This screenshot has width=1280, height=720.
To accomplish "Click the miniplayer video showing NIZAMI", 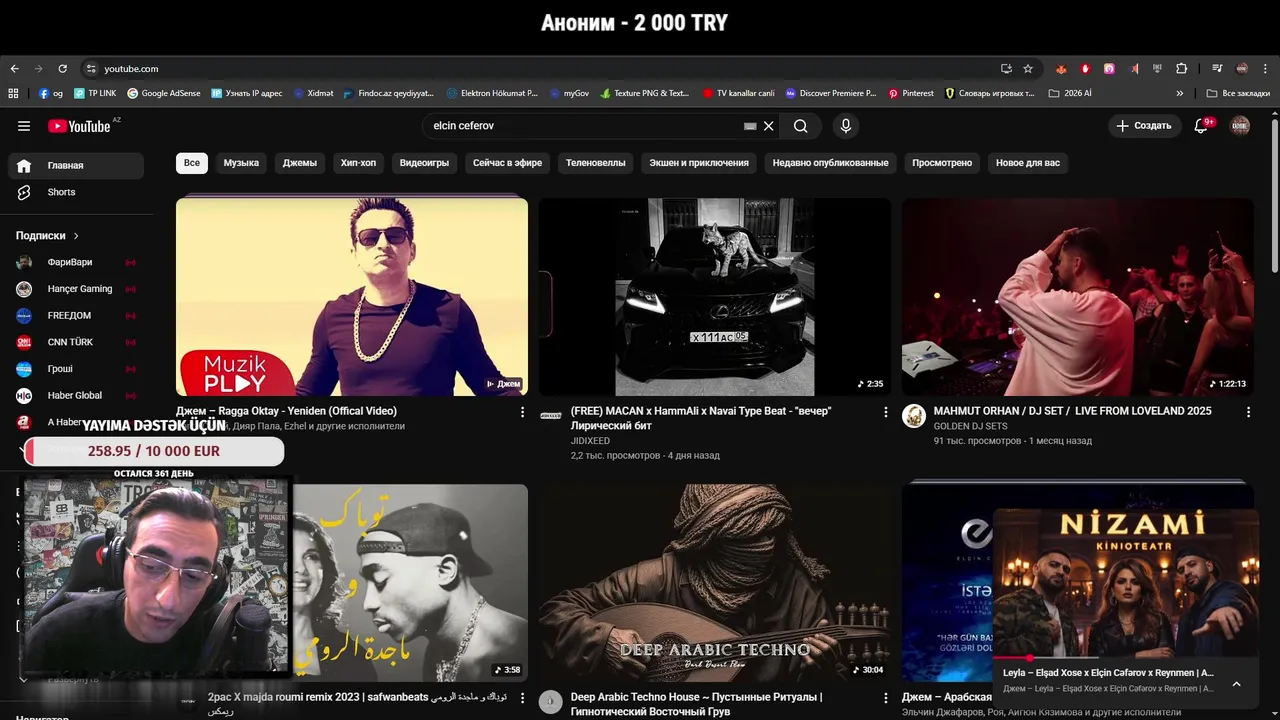I will [x=1126, y=583].
